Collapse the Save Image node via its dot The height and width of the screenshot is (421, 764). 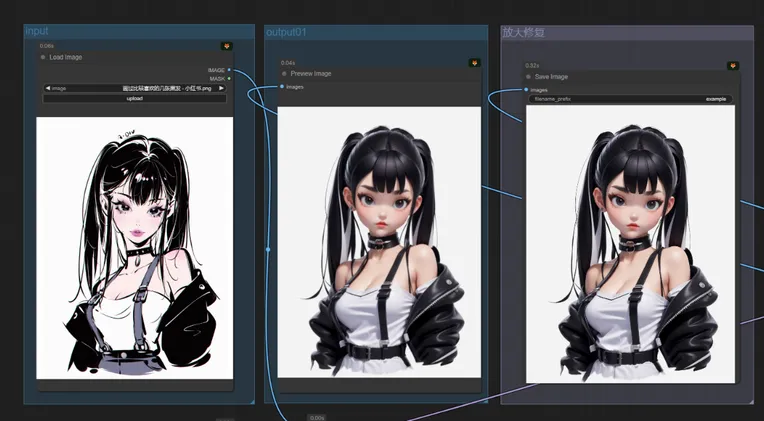click(x=528, y=77)
